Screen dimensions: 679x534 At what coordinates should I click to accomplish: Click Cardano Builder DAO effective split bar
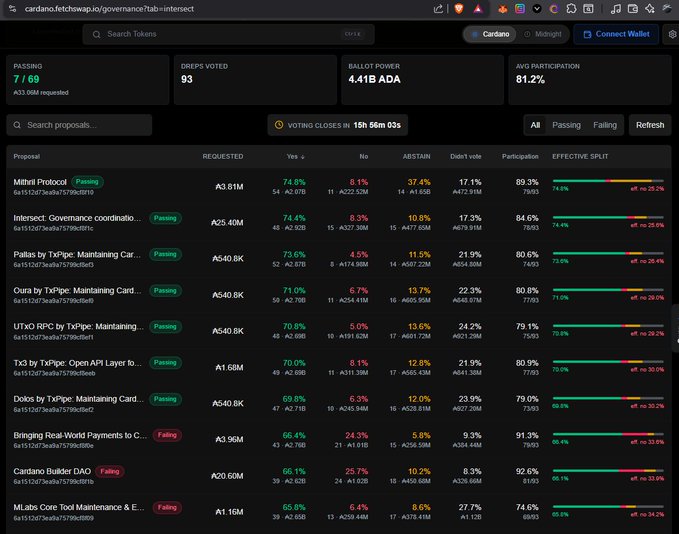pos(608,470)
